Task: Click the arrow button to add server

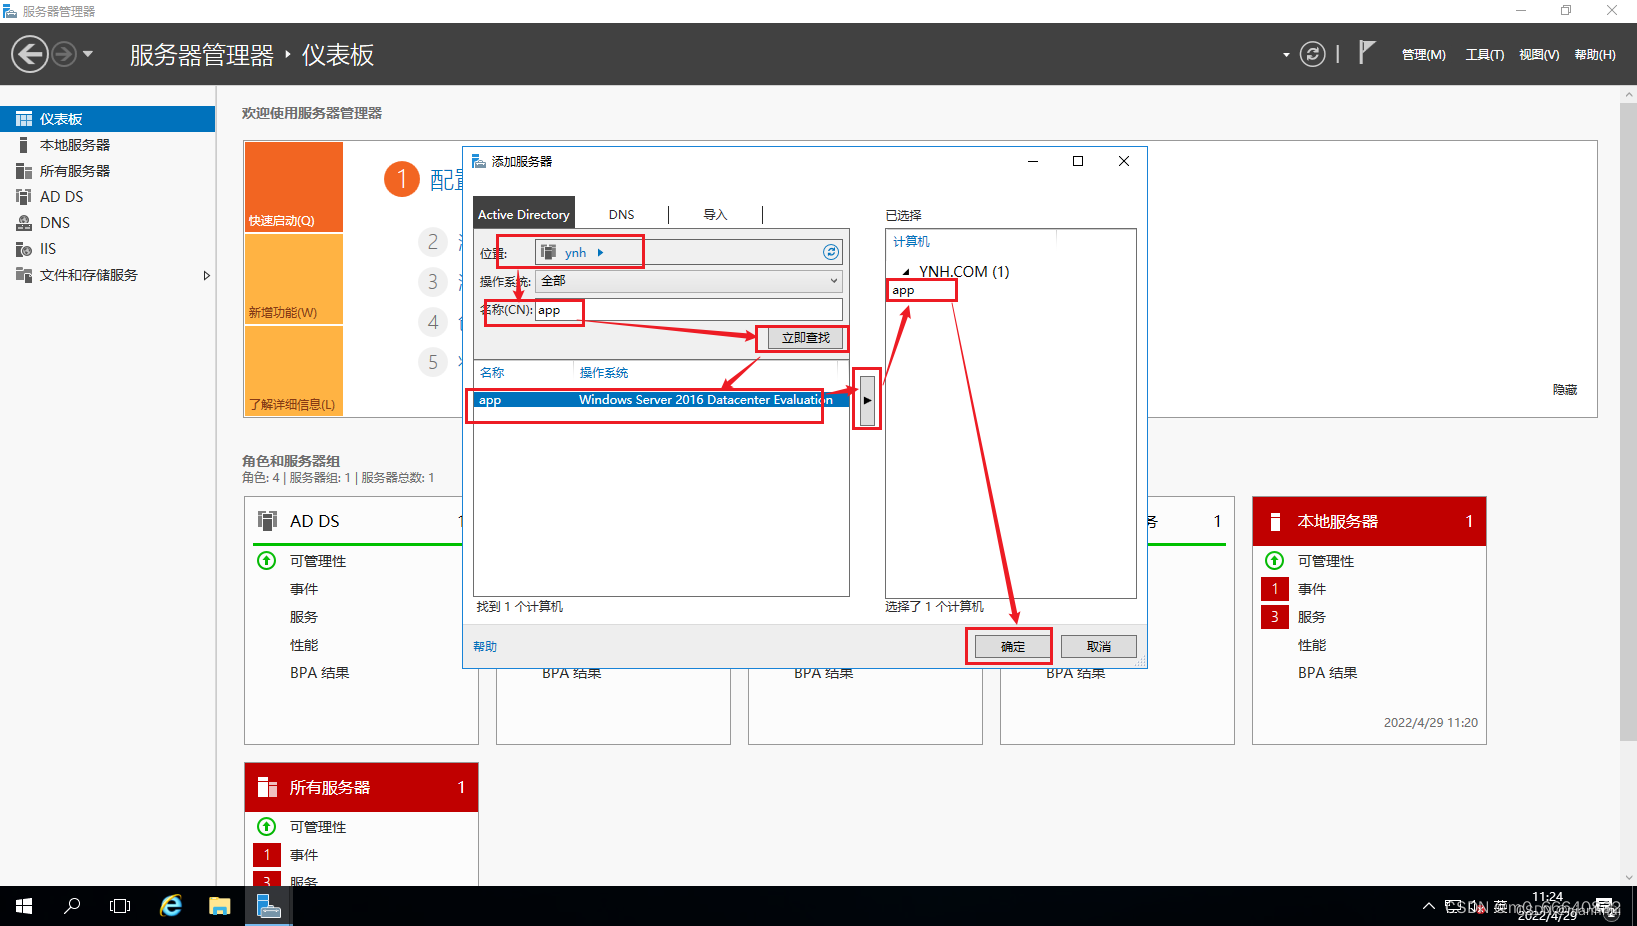Action: pos(867,400)
